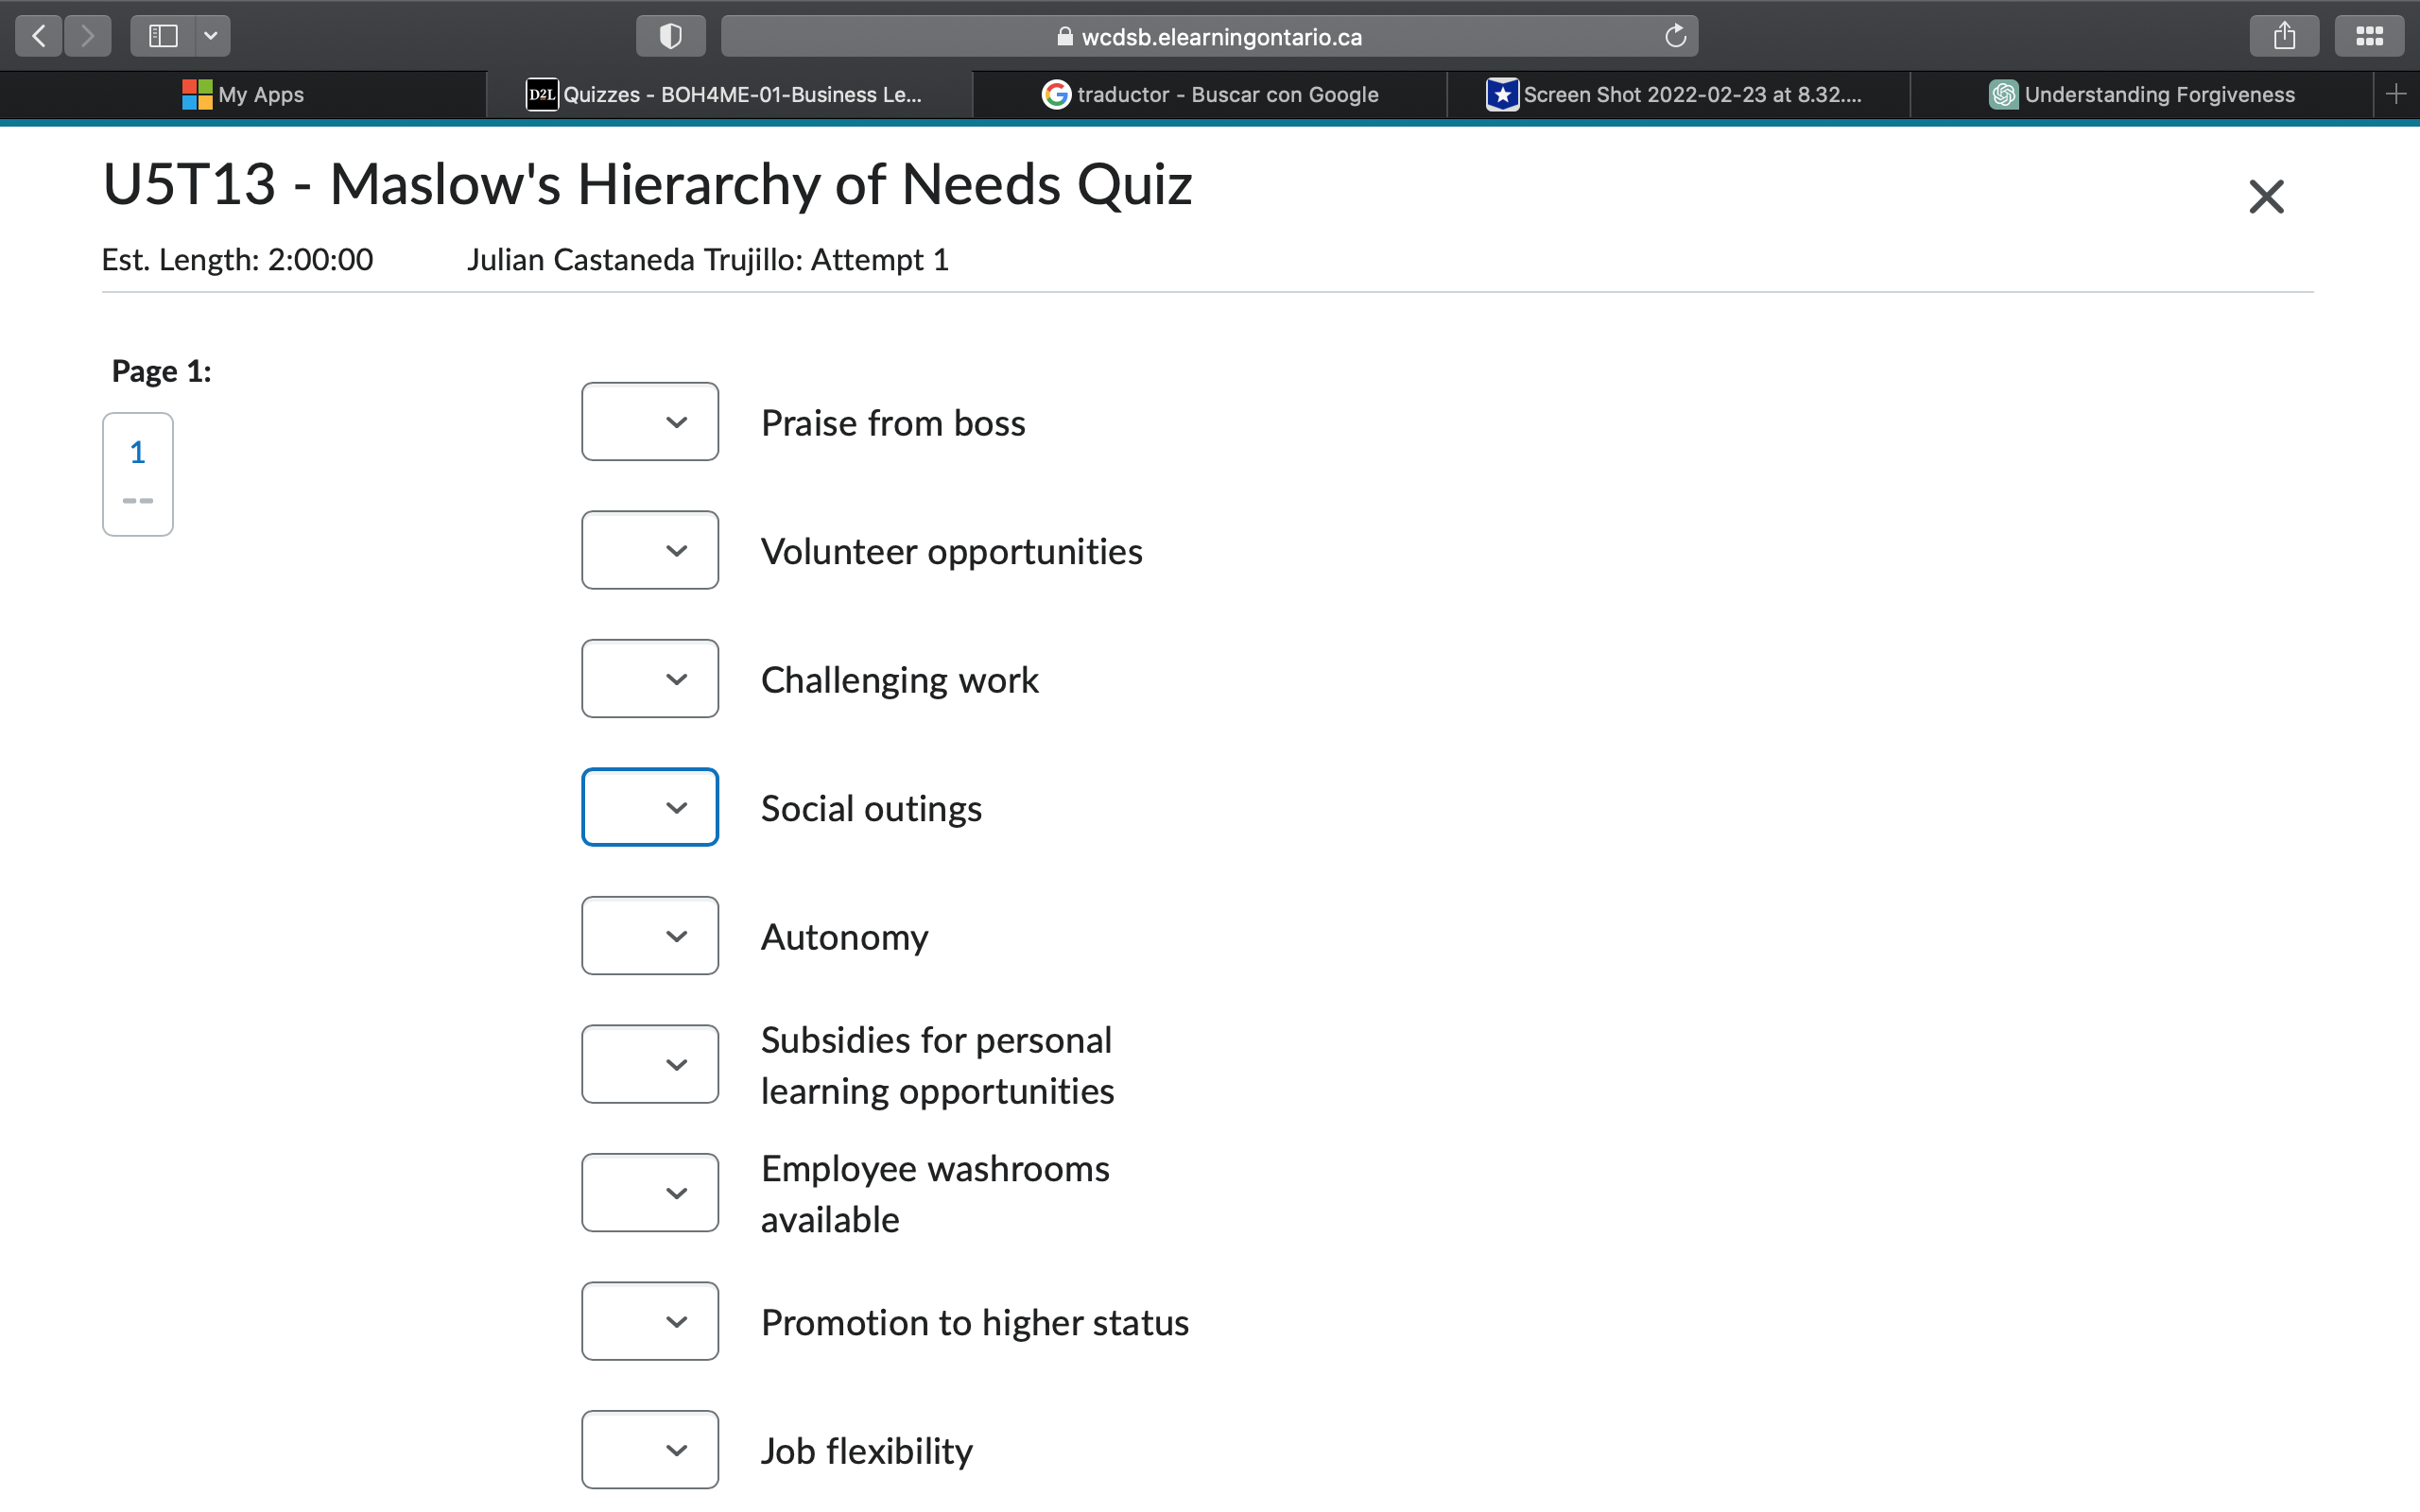The height and width of the screenshot is (1512, 2420).
Task: Select page 1 in the question navigator
Action: [x=137, y=473]
